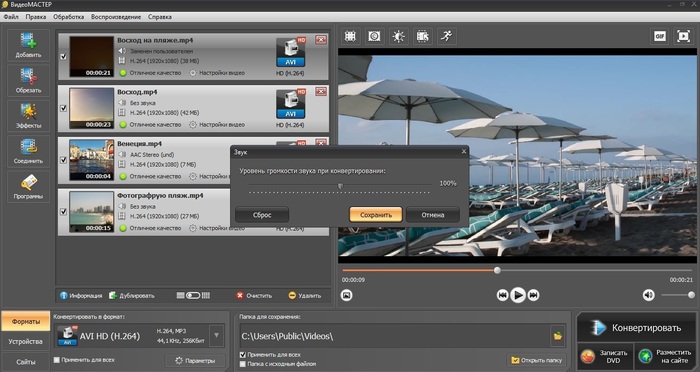Click the AVI format icon of Восход.mp4
Image resolution: width=700 pixels, height=372 pixels.
point(291,104)
